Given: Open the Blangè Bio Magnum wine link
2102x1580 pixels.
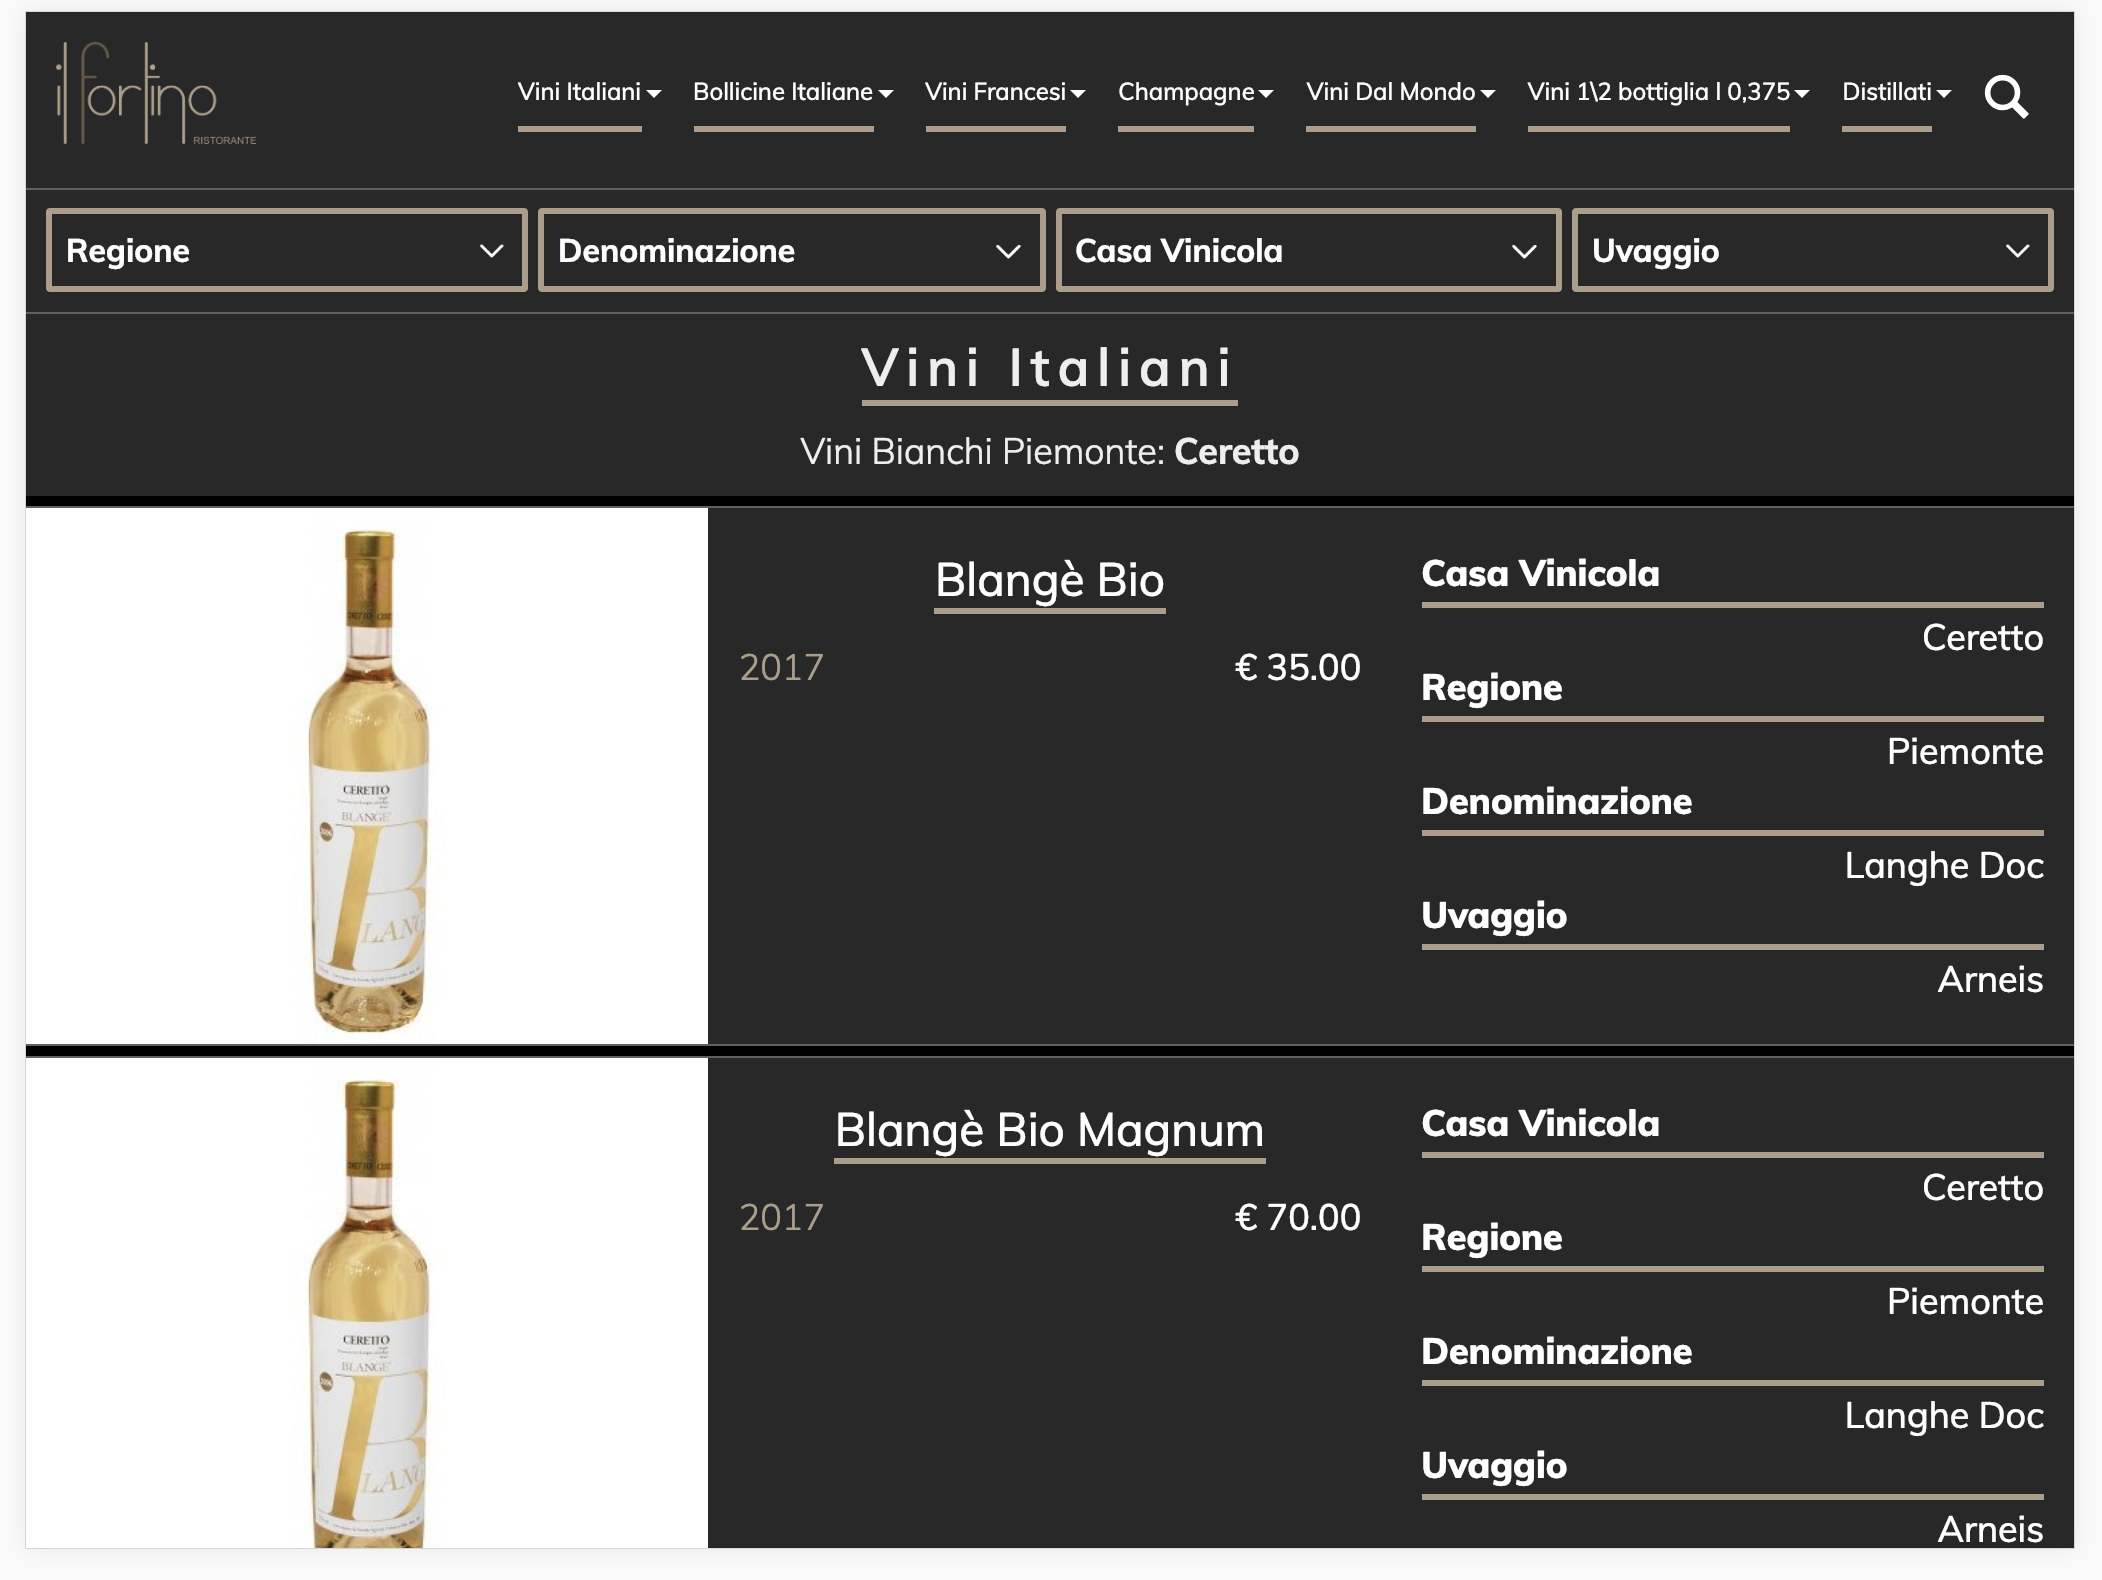Looking at the screenshot, I should 1050,1130.
